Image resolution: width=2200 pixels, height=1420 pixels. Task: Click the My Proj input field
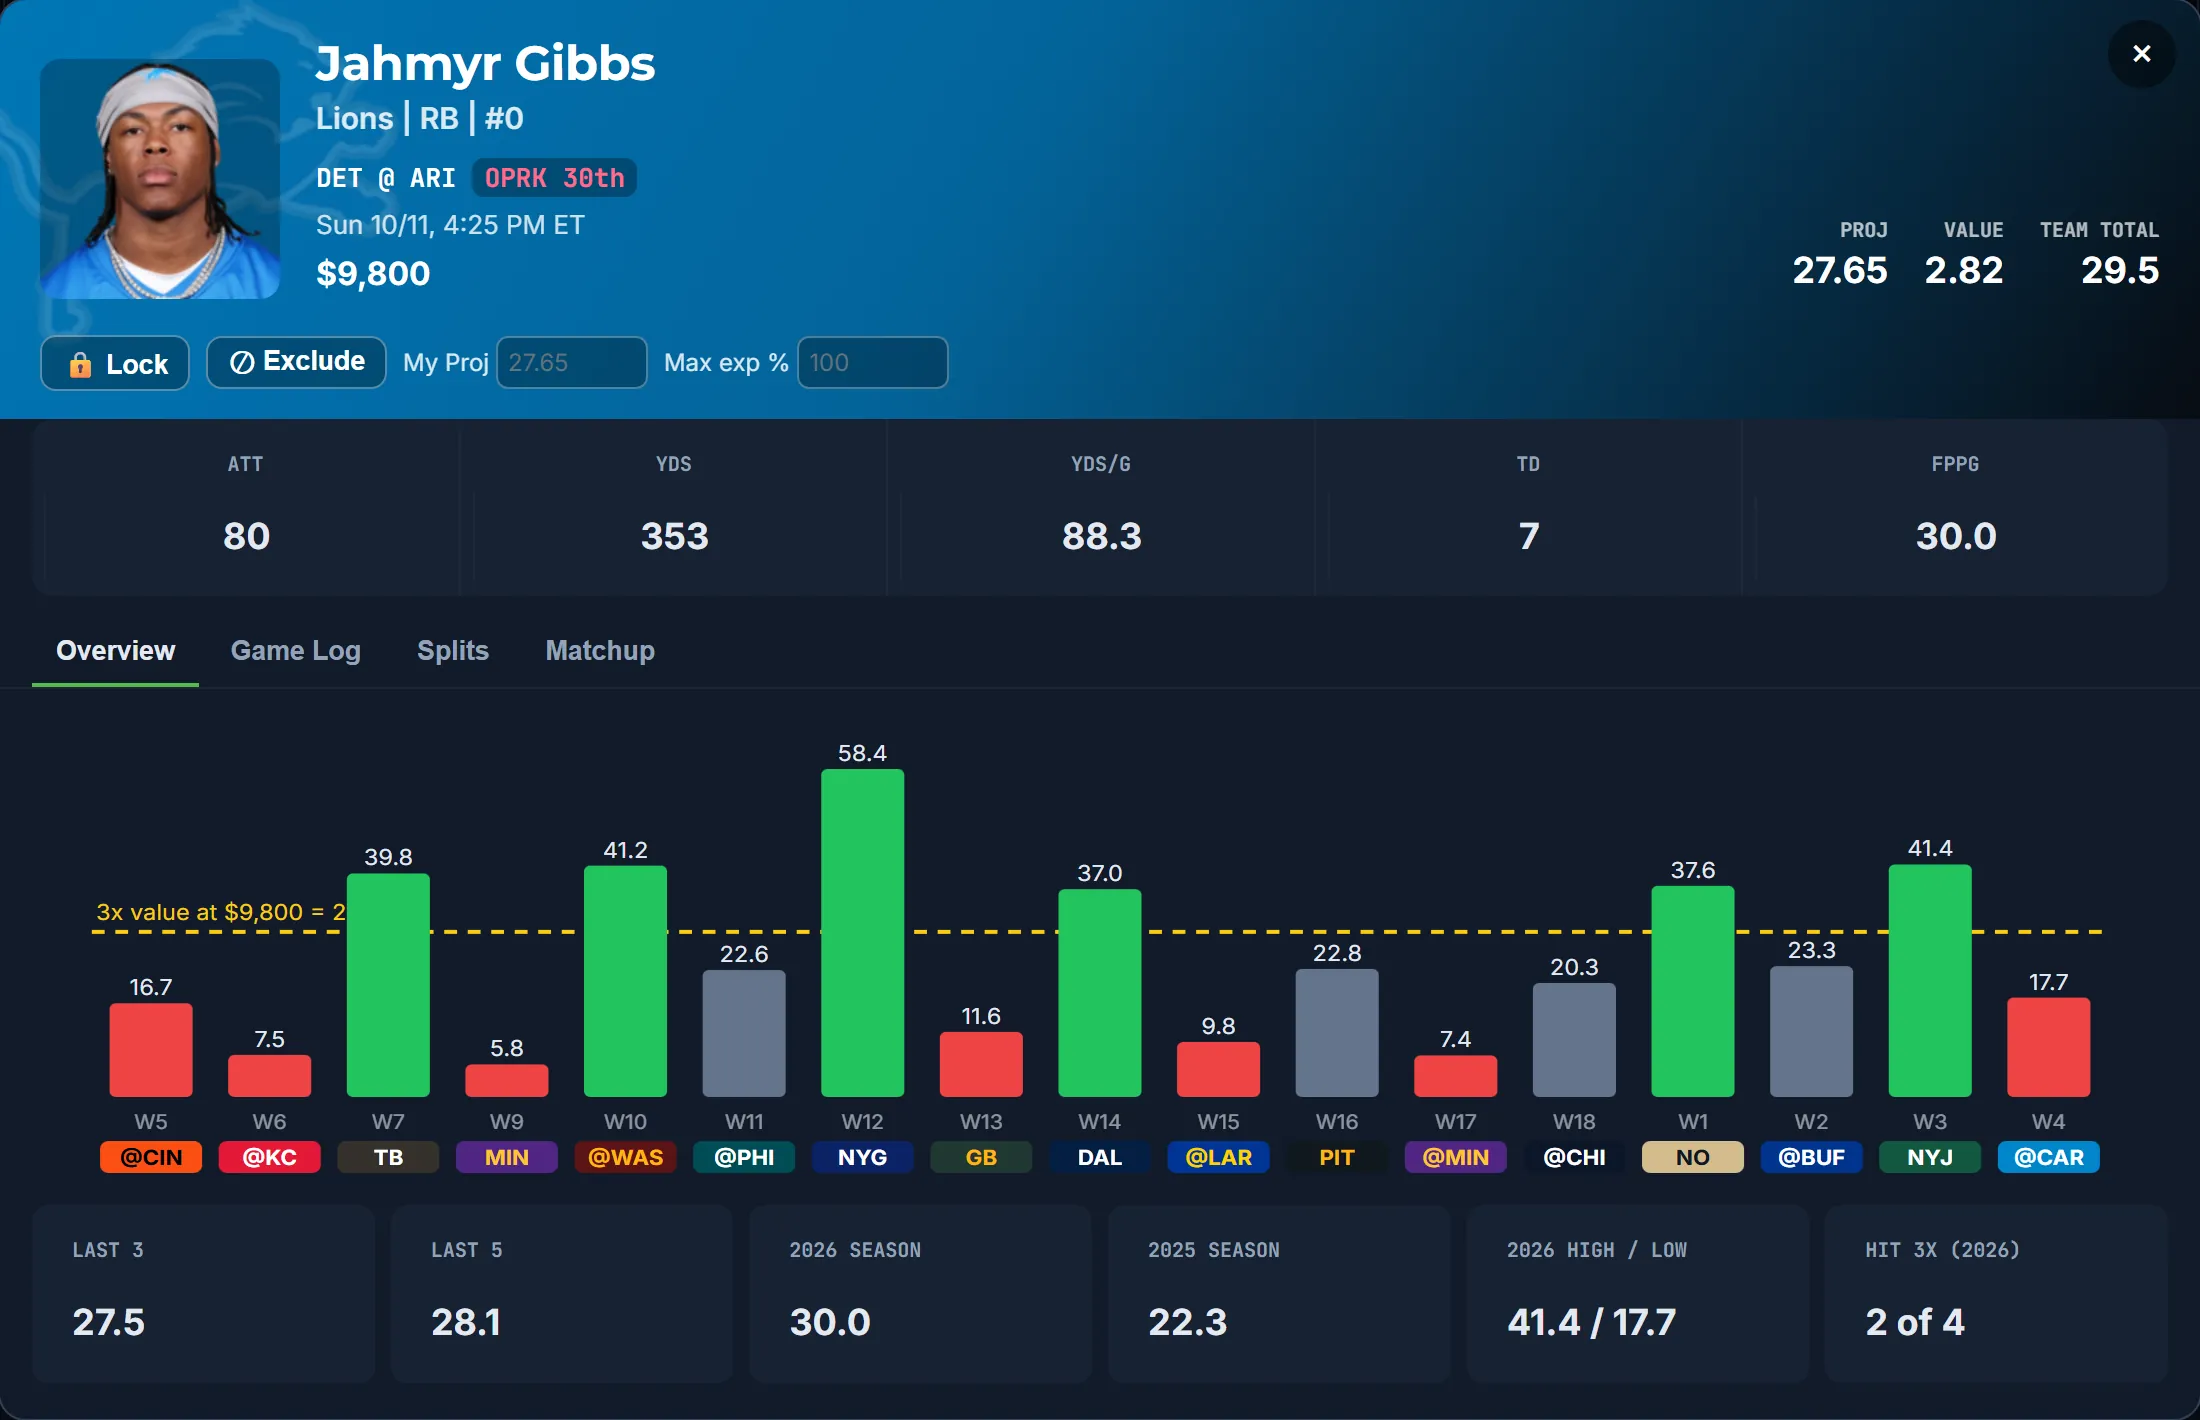click(572, 362)
